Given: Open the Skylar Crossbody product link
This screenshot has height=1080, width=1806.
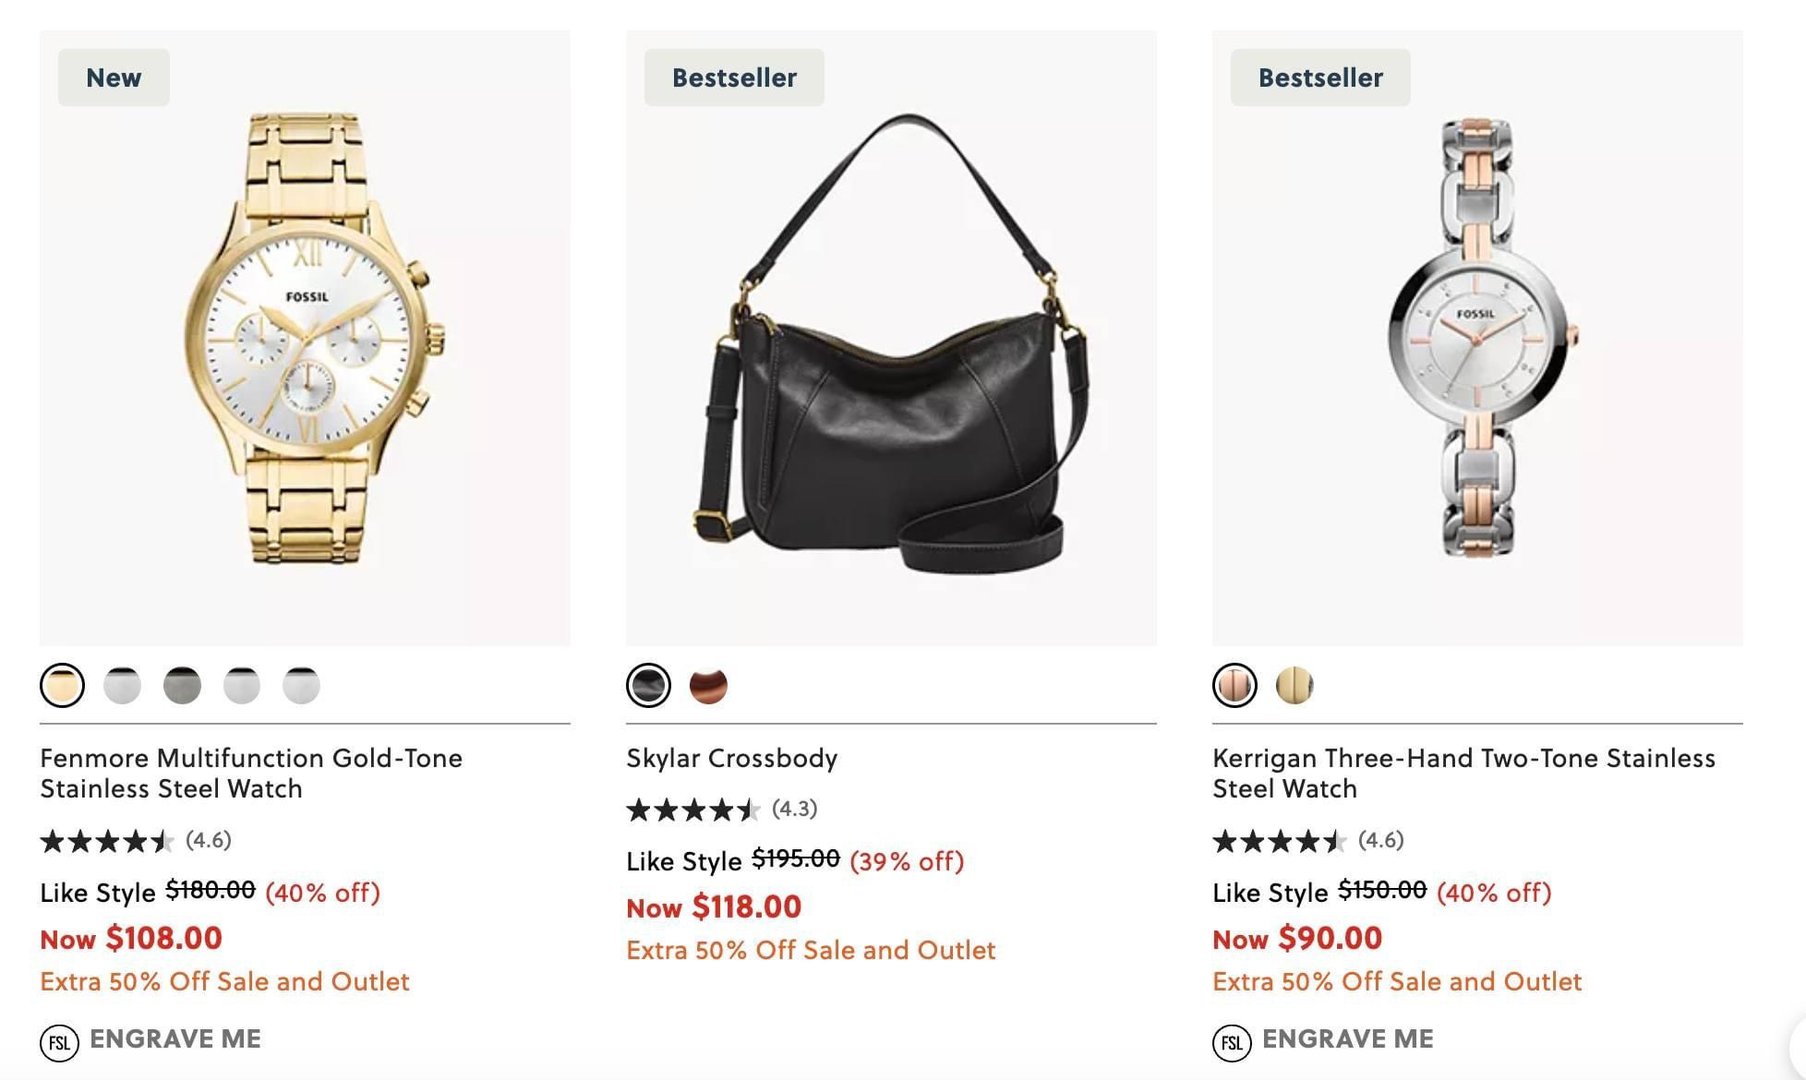Looking at the screenshot, I should click(x=731, y=758).
